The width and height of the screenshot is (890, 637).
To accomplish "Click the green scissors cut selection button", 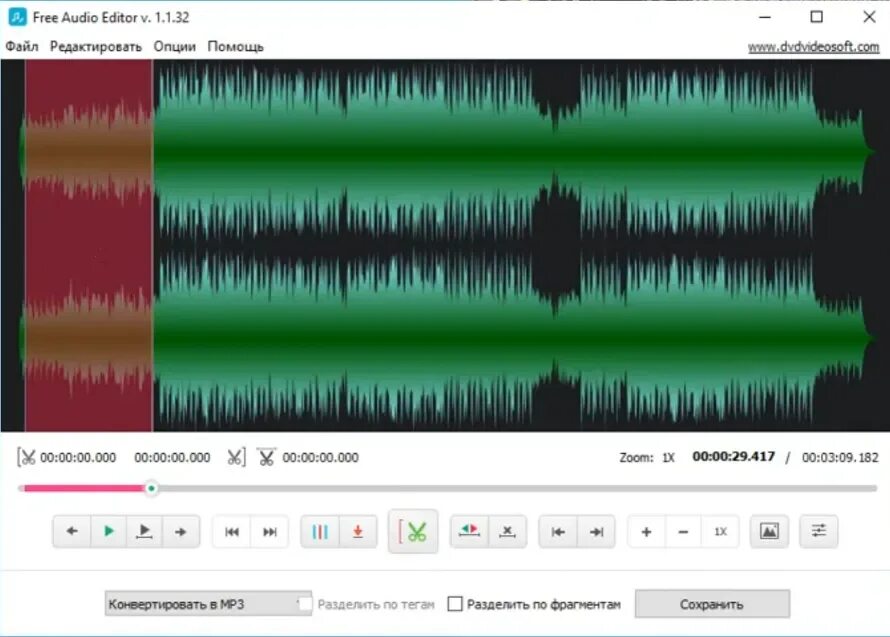I will click(x=413, y=531).
